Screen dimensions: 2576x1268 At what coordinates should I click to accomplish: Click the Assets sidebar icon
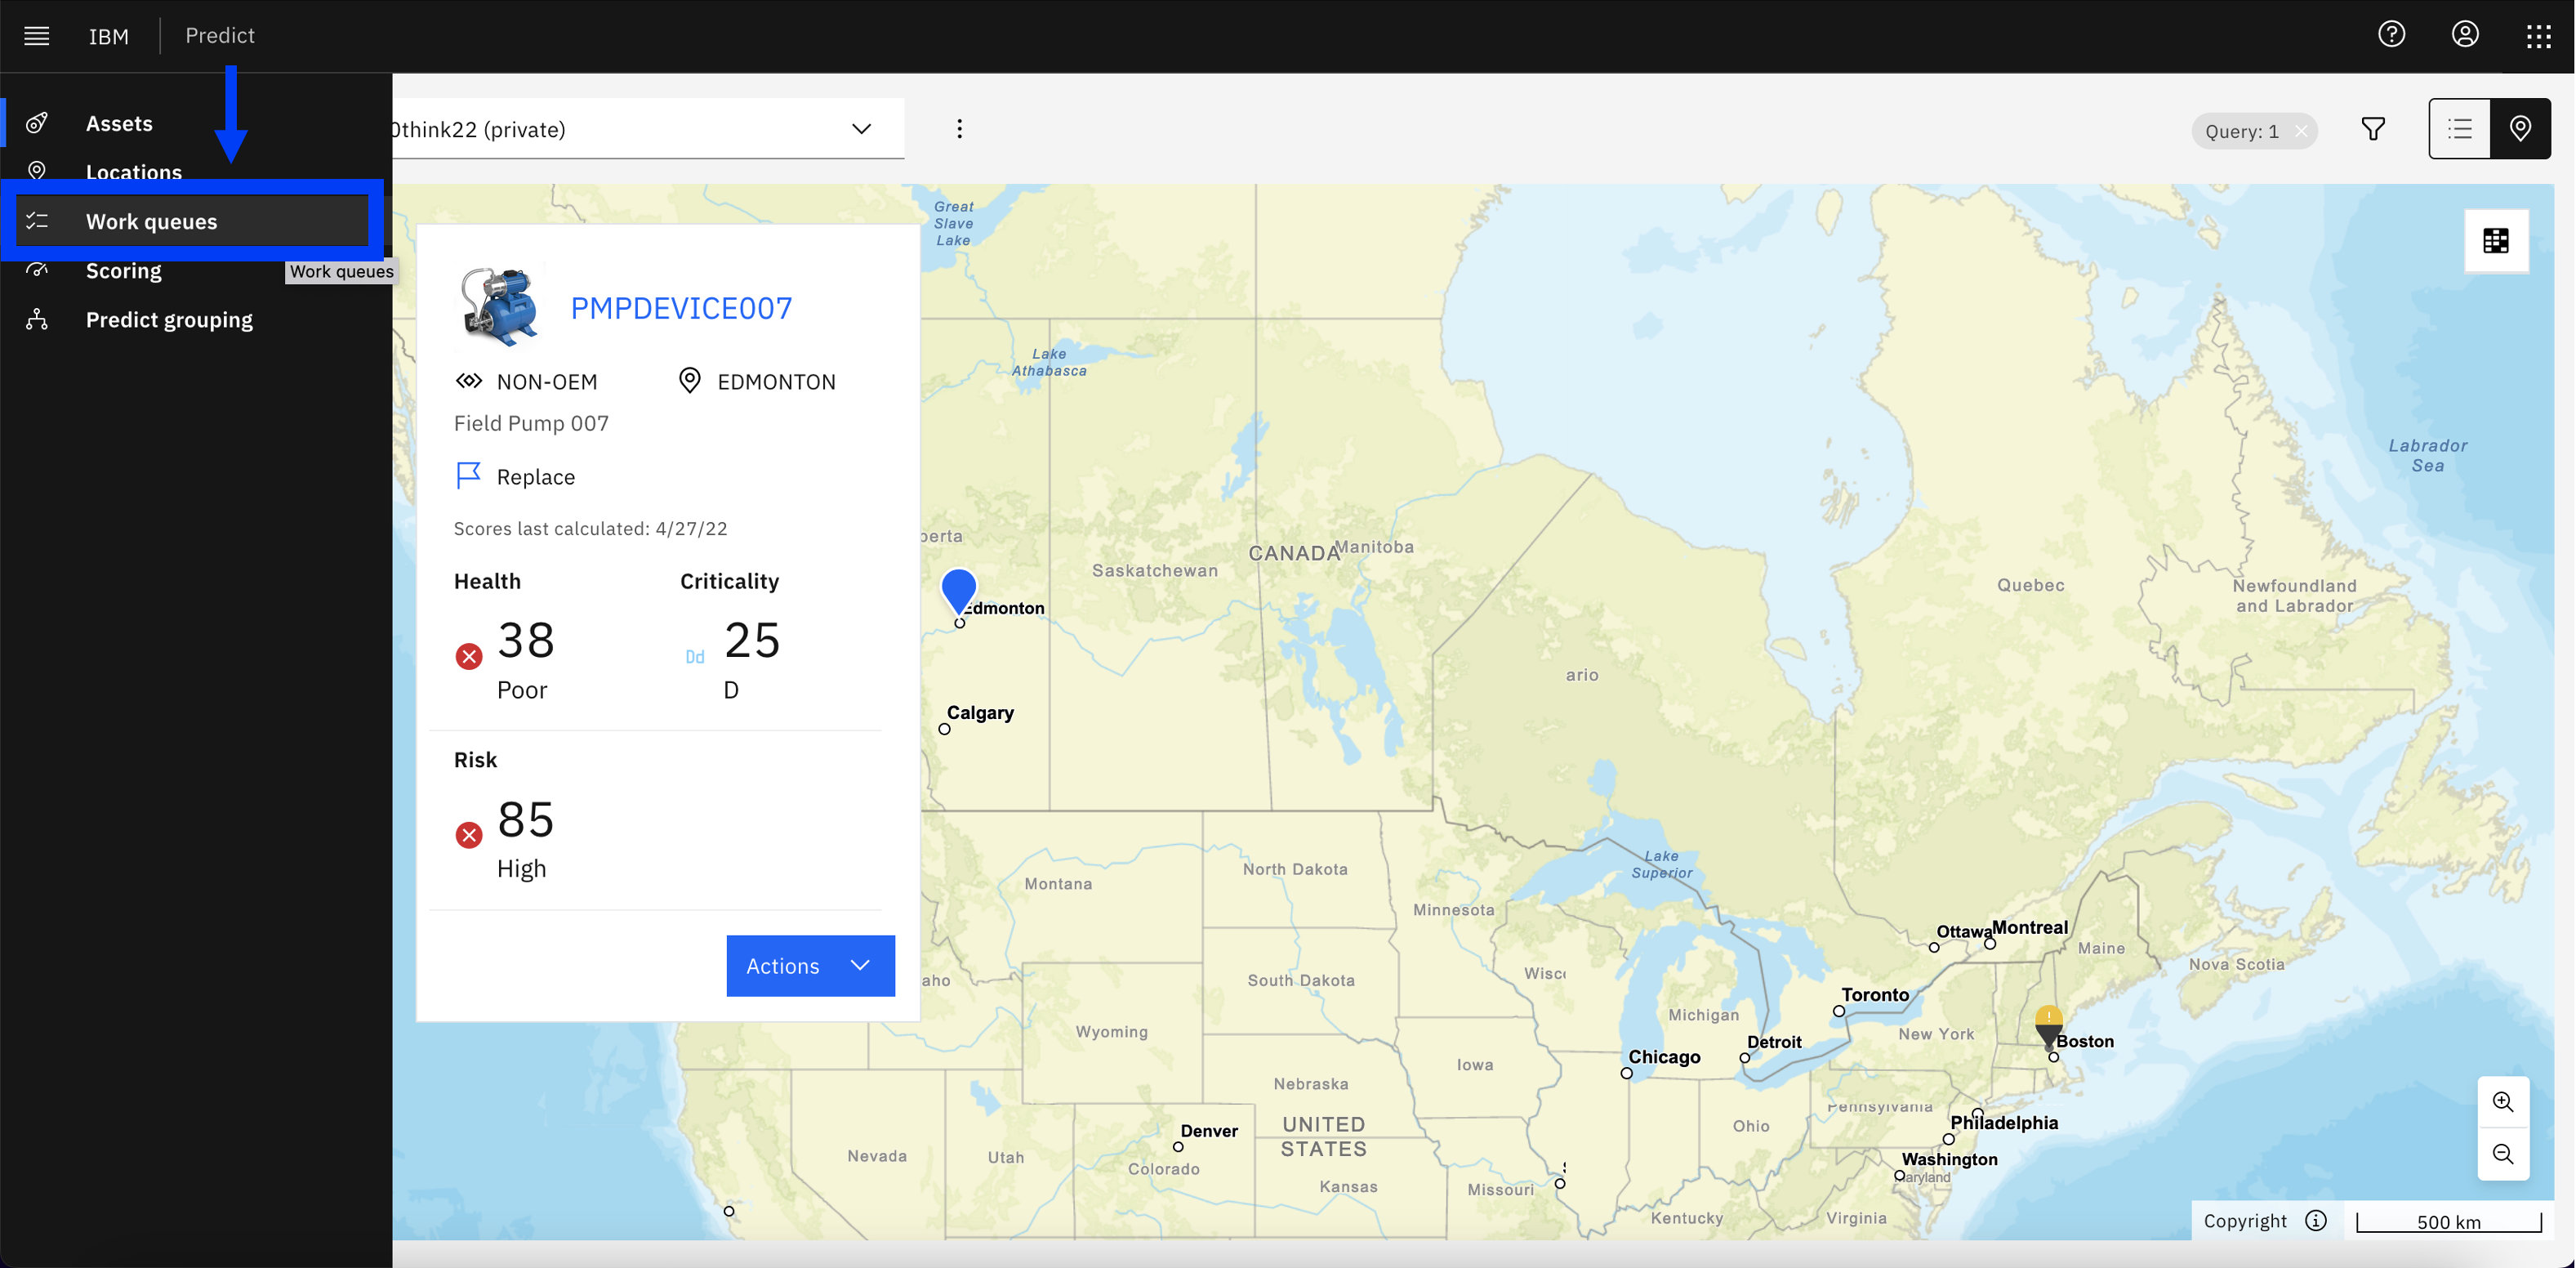pos(39,122)
